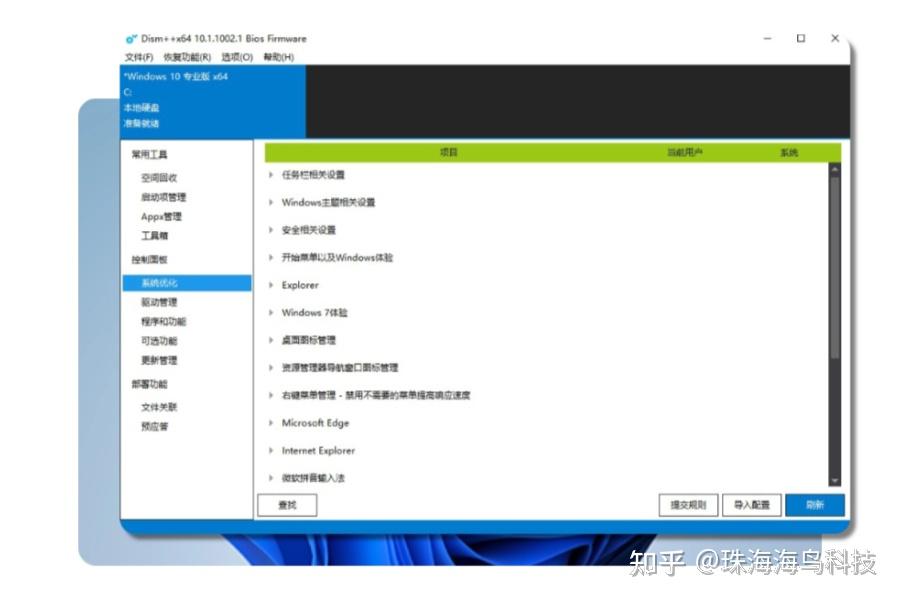Click the Dism++ icon in the title bar
This screenshot has height=600, width=900.
131,38
